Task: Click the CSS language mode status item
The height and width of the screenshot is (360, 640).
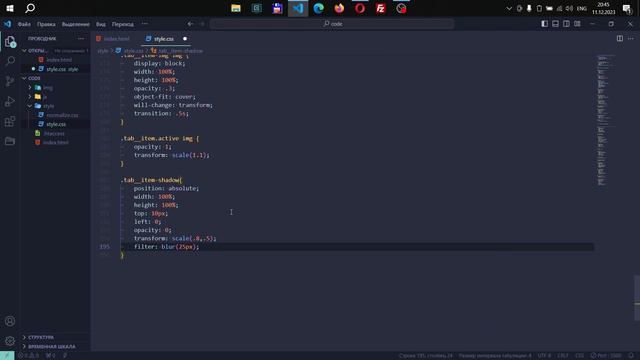Action: (579, 356)
